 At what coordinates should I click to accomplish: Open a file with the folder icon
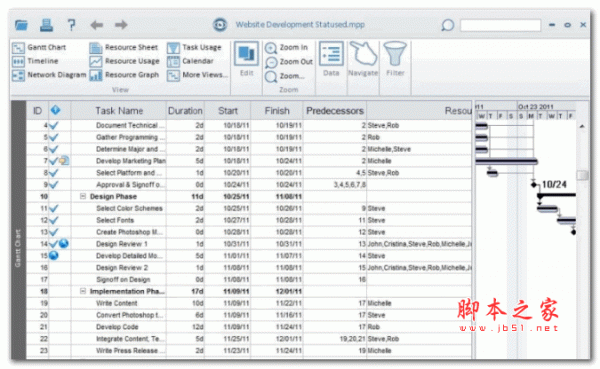[21, 25]
